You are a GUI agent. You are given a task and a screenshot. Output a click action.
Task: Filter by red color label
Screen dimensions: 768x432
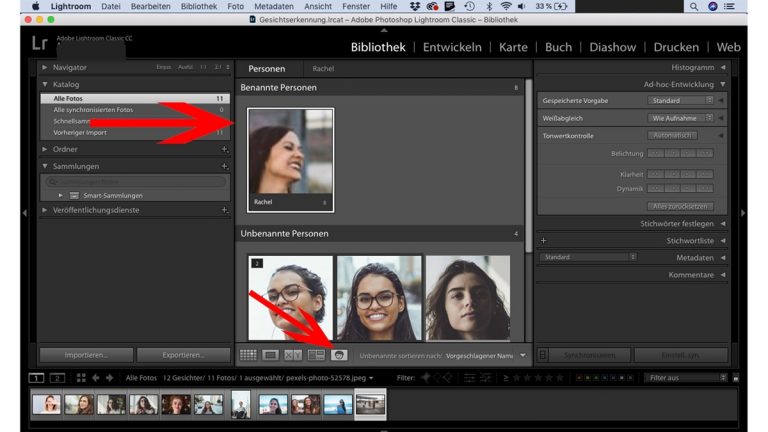pyautogui.click(x=579, y=378)
